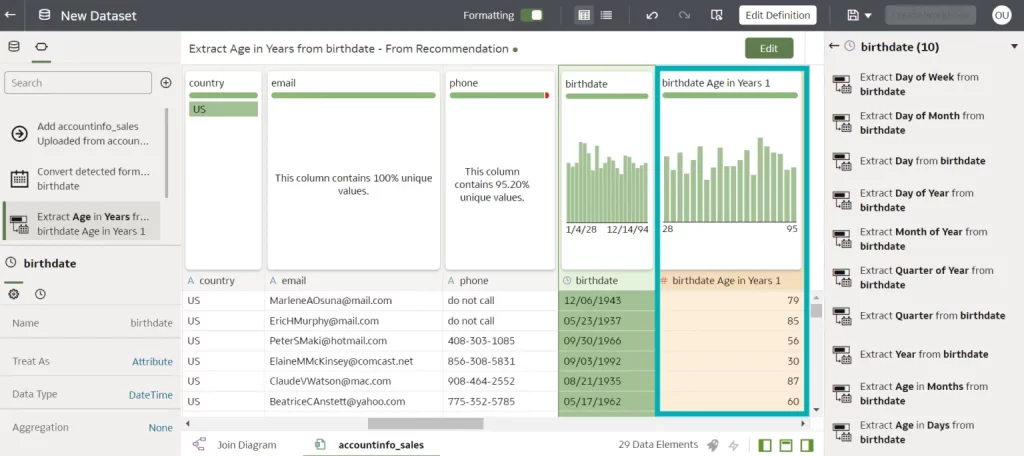The height and width of the screenshot is (456, 1024).
Task: Click in the Search input field
Action: (78, 83)
